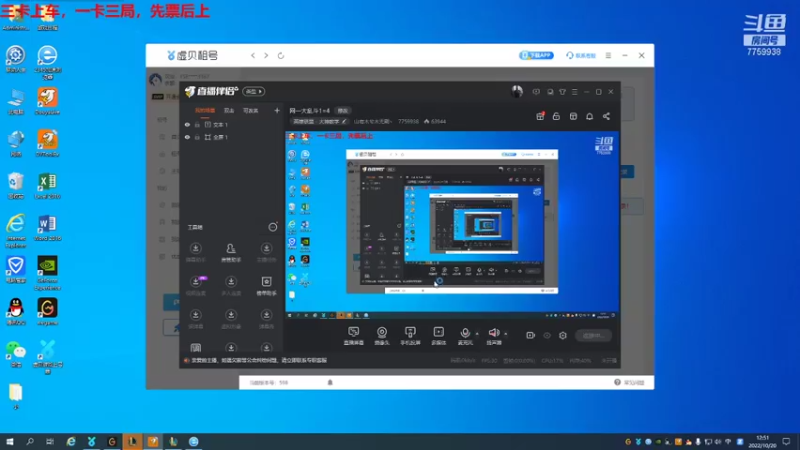Hide the 文本1 layer with its eye icon
Image resolution: width=800 pixels, height=450 pixels.
point(187,124)
